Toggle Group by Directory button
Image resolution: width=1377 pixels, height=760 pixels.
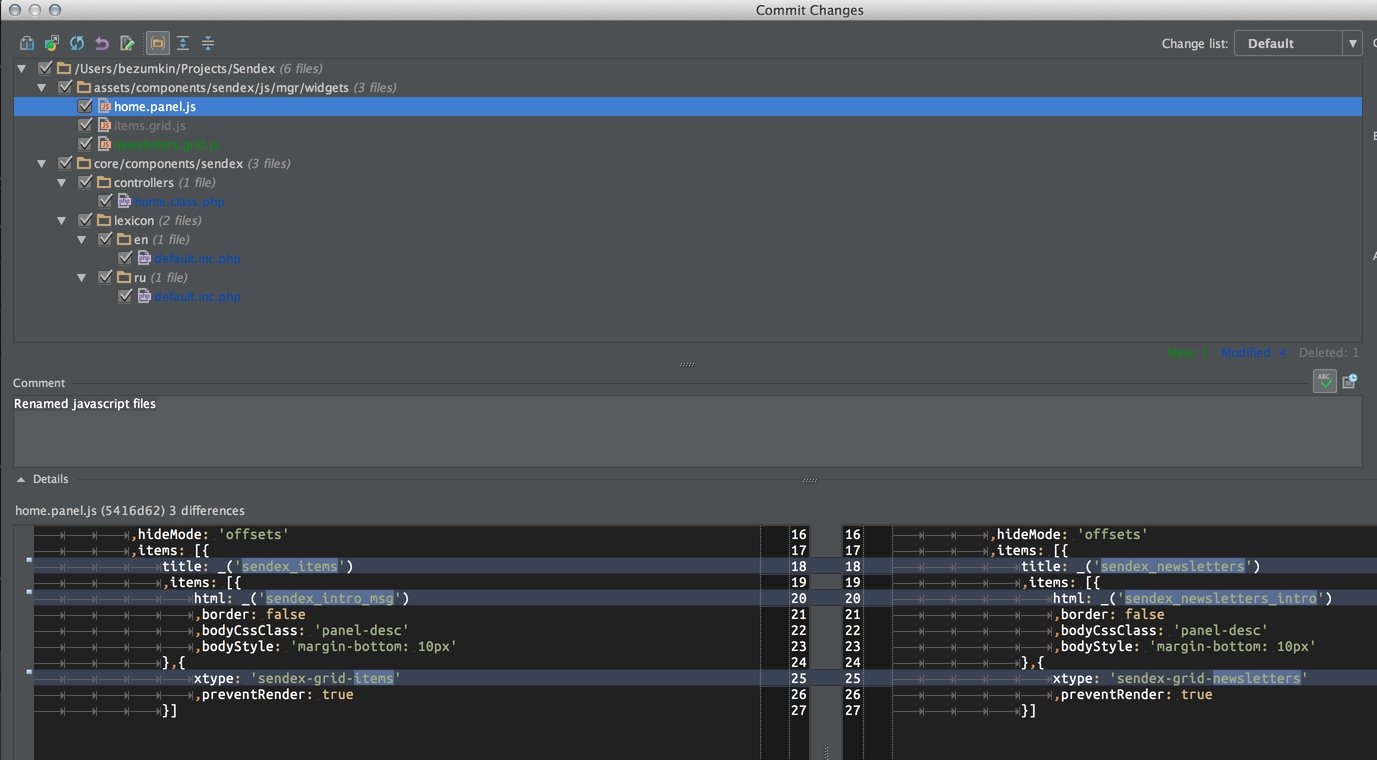[x=157, y=43]
